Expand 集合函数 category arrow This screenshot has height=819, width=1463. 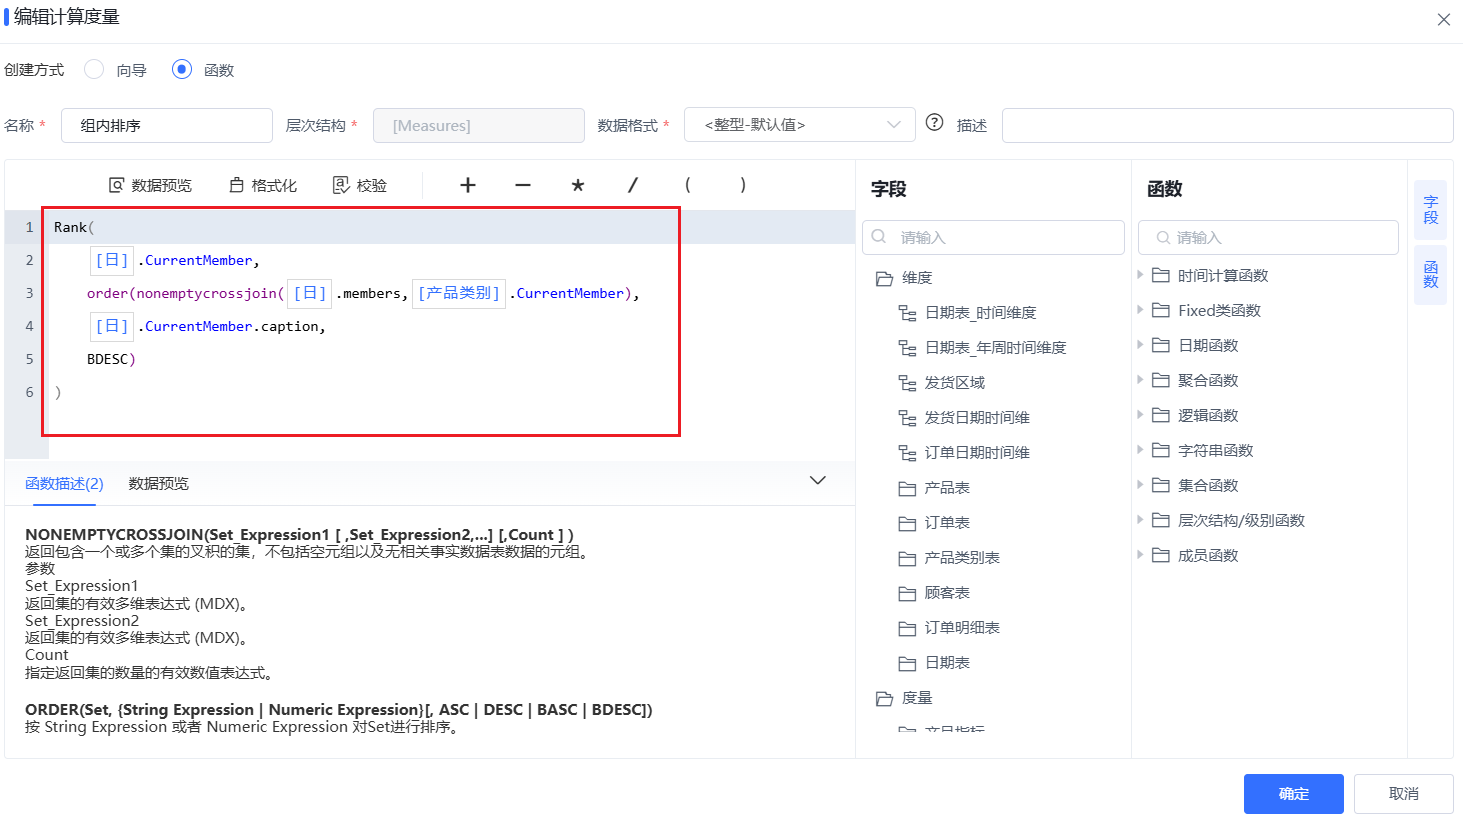[x=1140, y=485]
